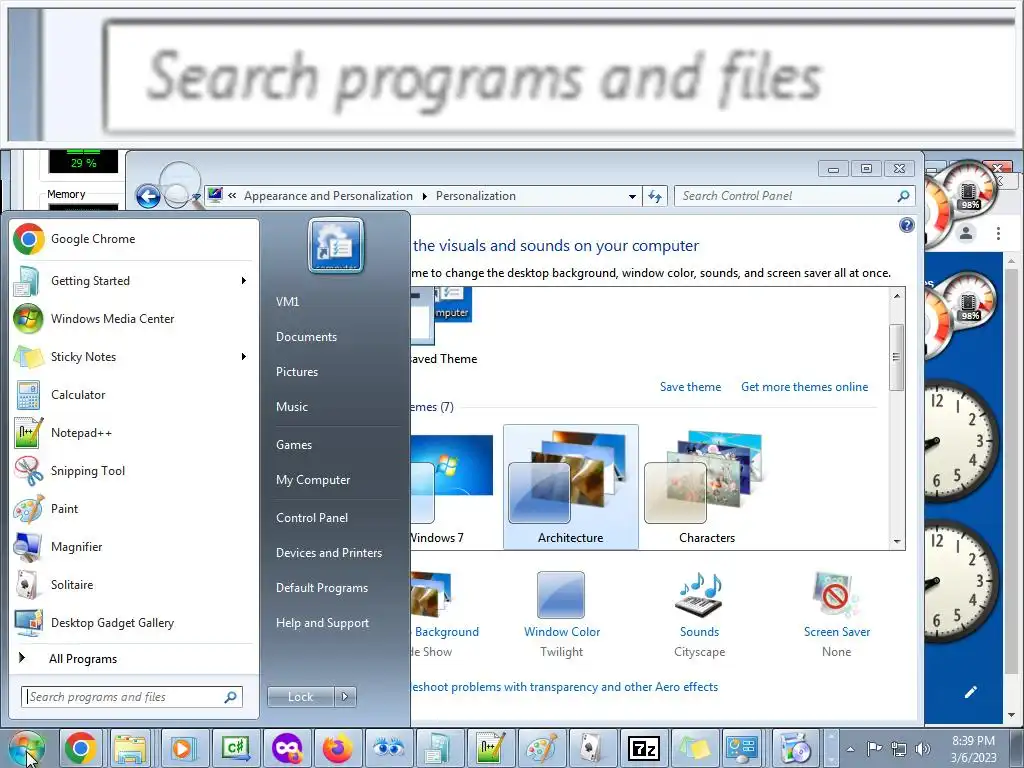Click the Action Center flag tray icon
The height and width of the screenshot is (768, 1024).
[874, 748]
